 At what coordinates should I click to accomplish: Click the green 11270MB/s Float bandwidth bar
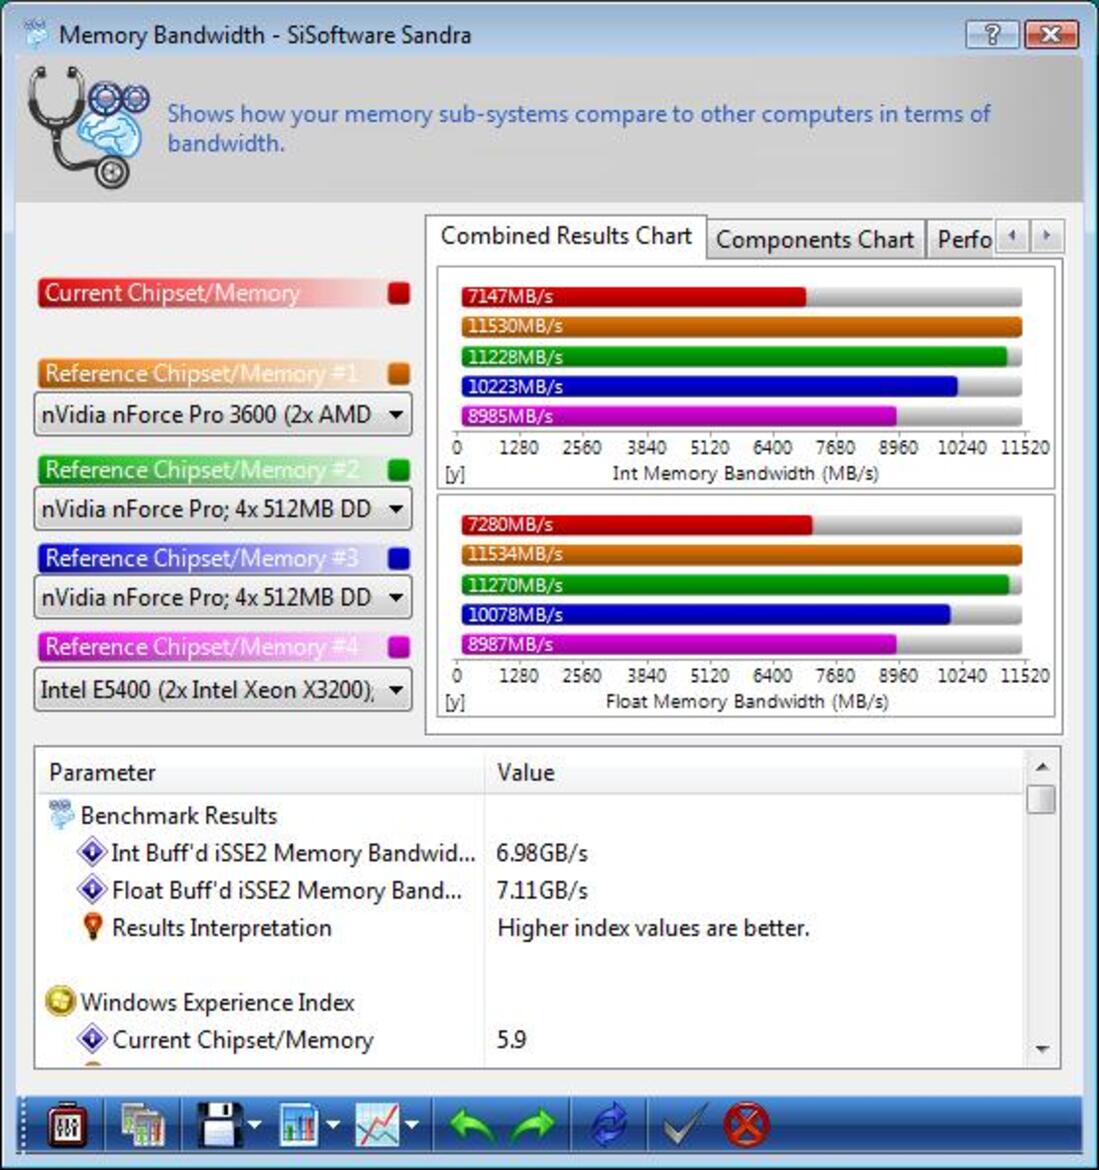736,584
